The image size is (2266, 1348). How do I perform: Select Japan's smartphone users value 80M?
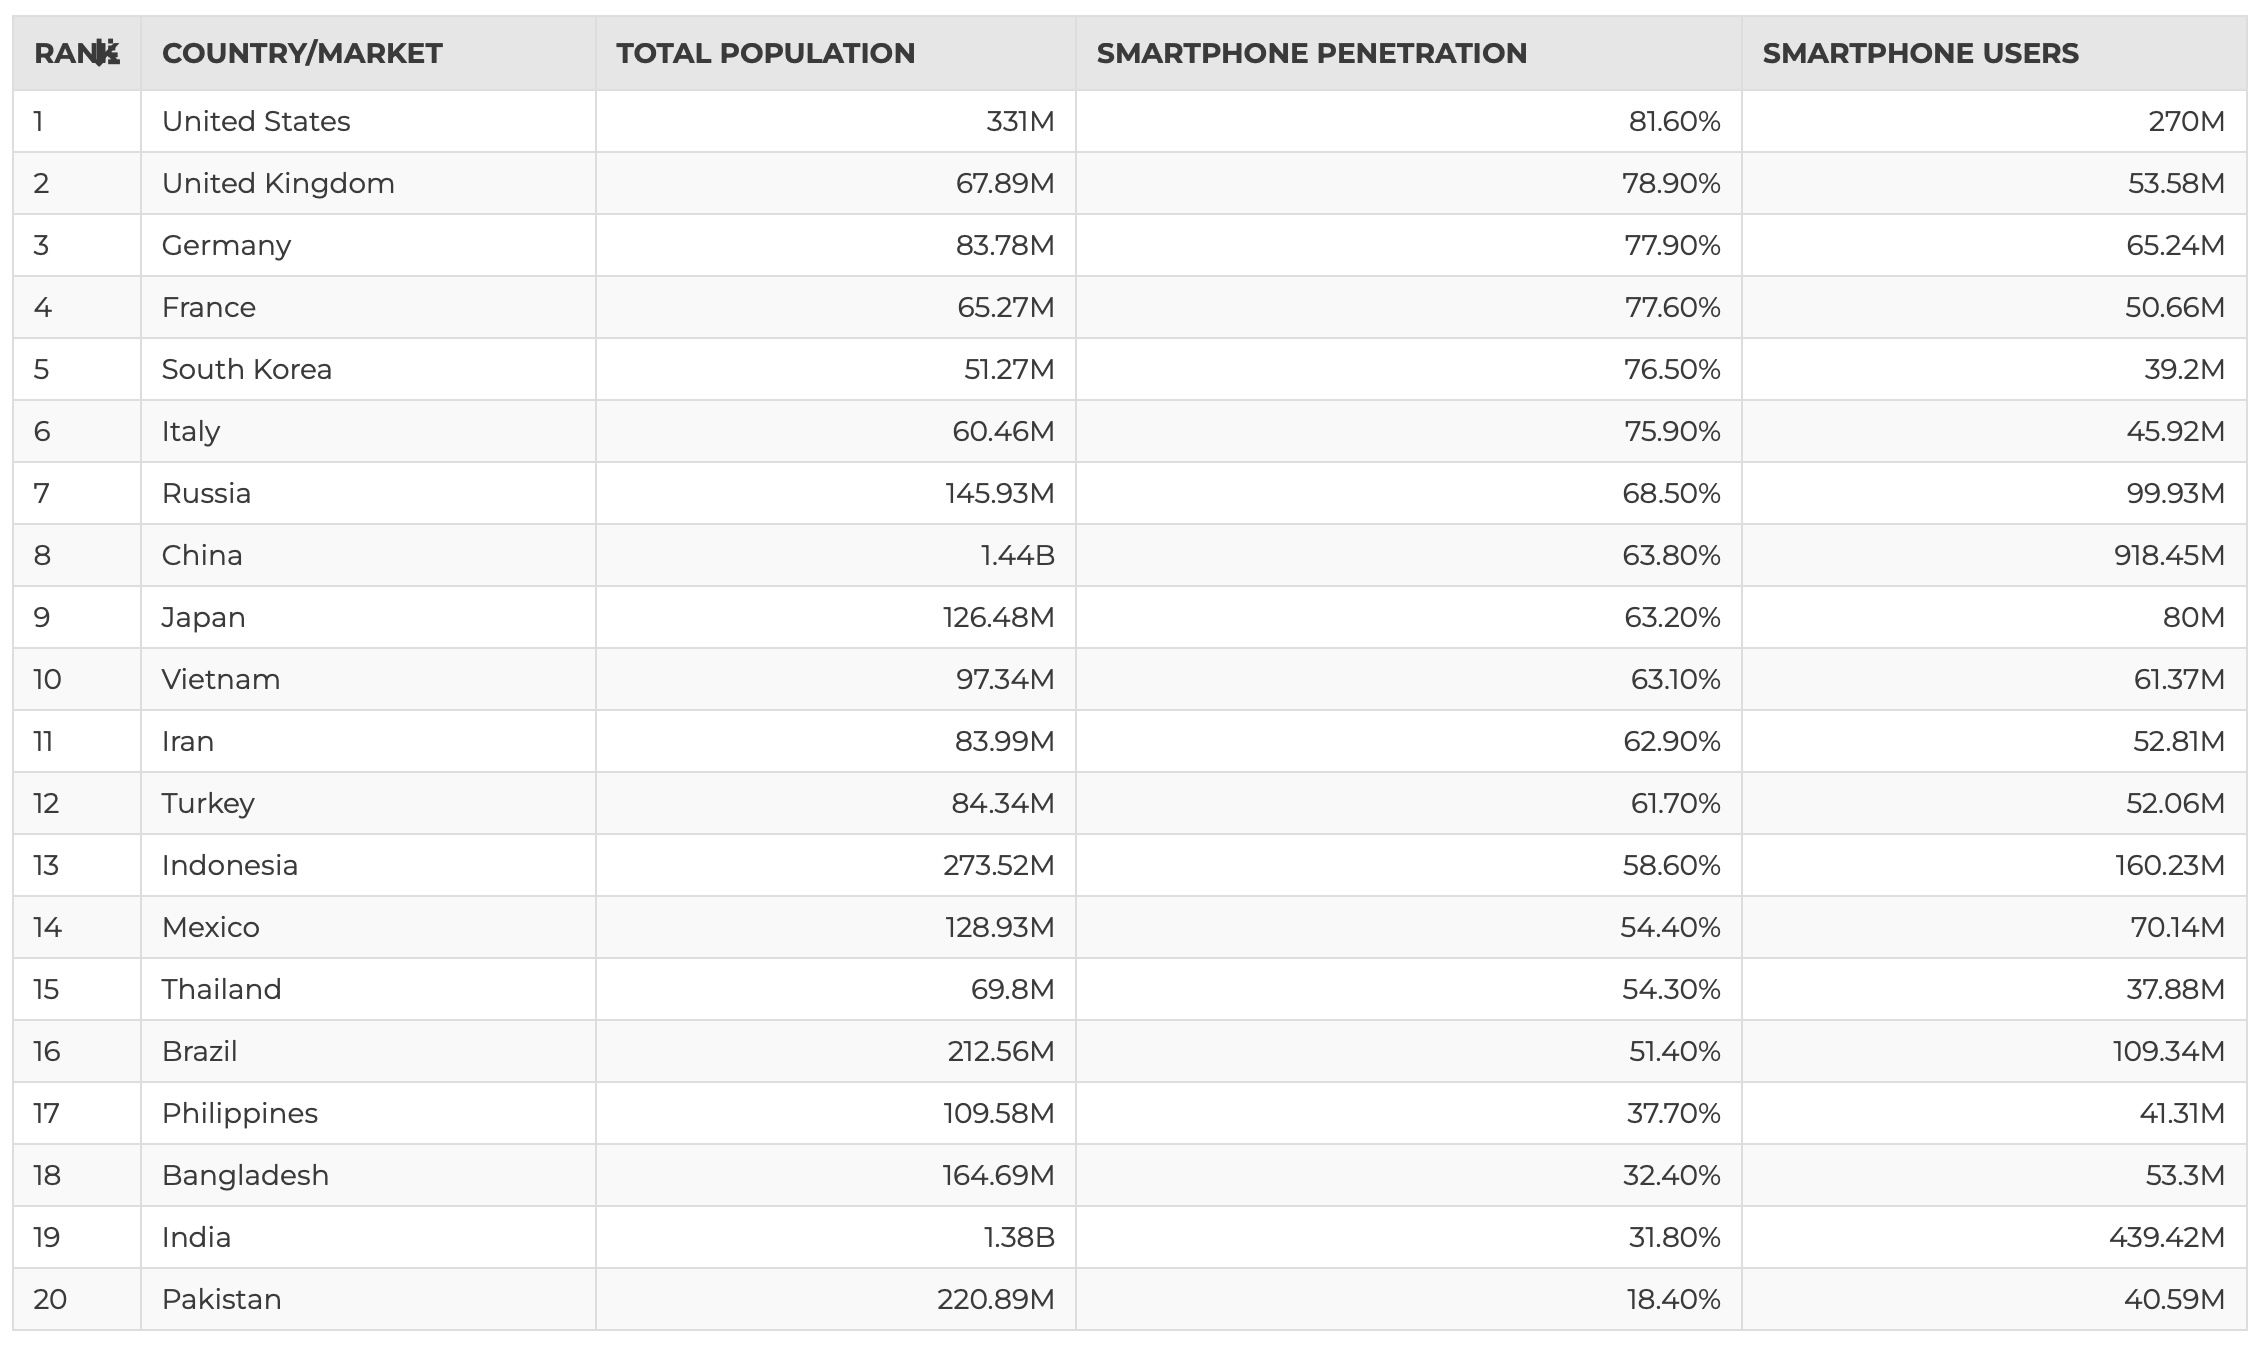2193,618
